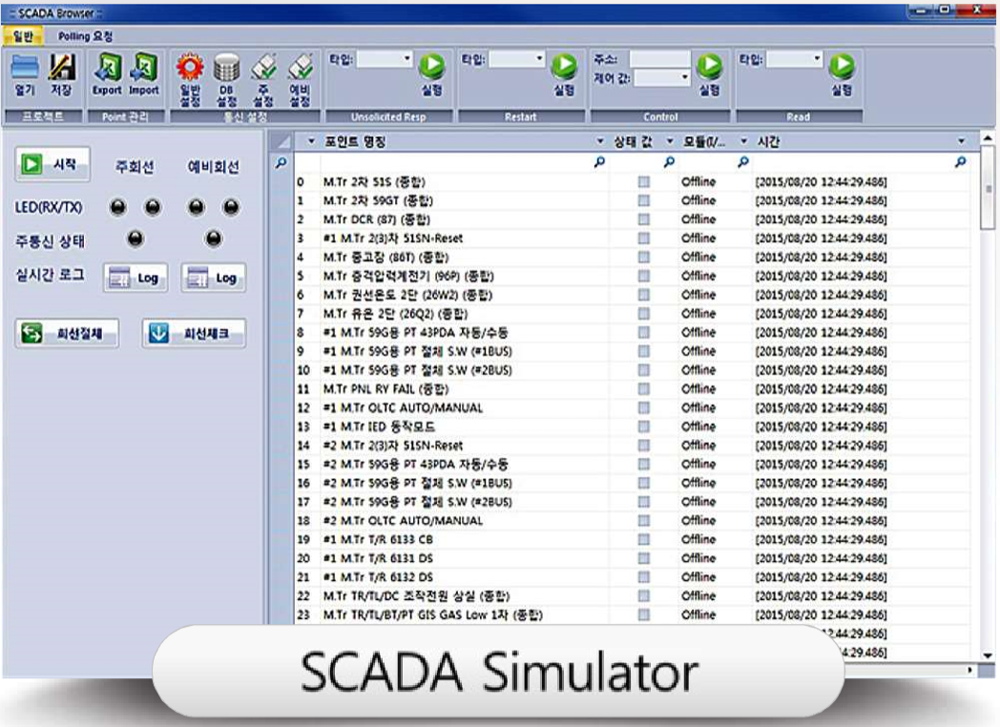
Task: Open 제어 값 dropdown in Control group
Action: coord(684,78)
